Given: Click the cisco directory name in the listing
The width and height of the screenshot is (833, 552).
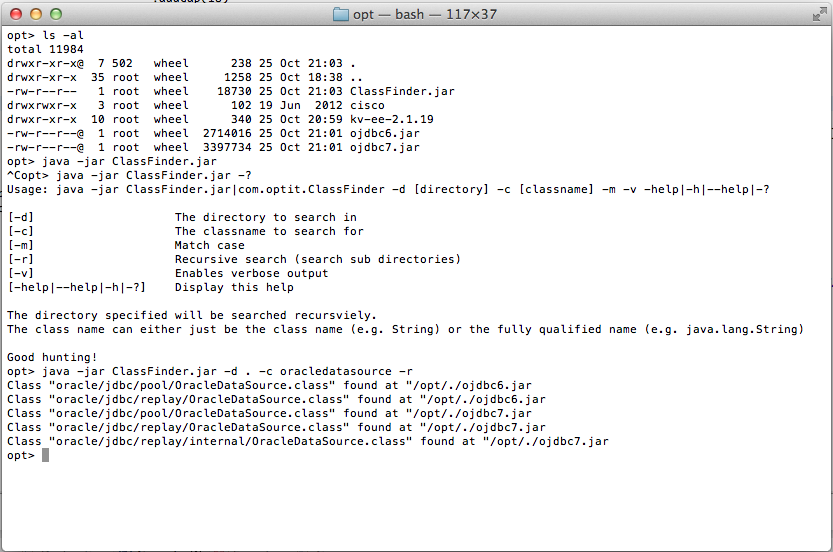Looking at the screenshot, I should (367, 105).
